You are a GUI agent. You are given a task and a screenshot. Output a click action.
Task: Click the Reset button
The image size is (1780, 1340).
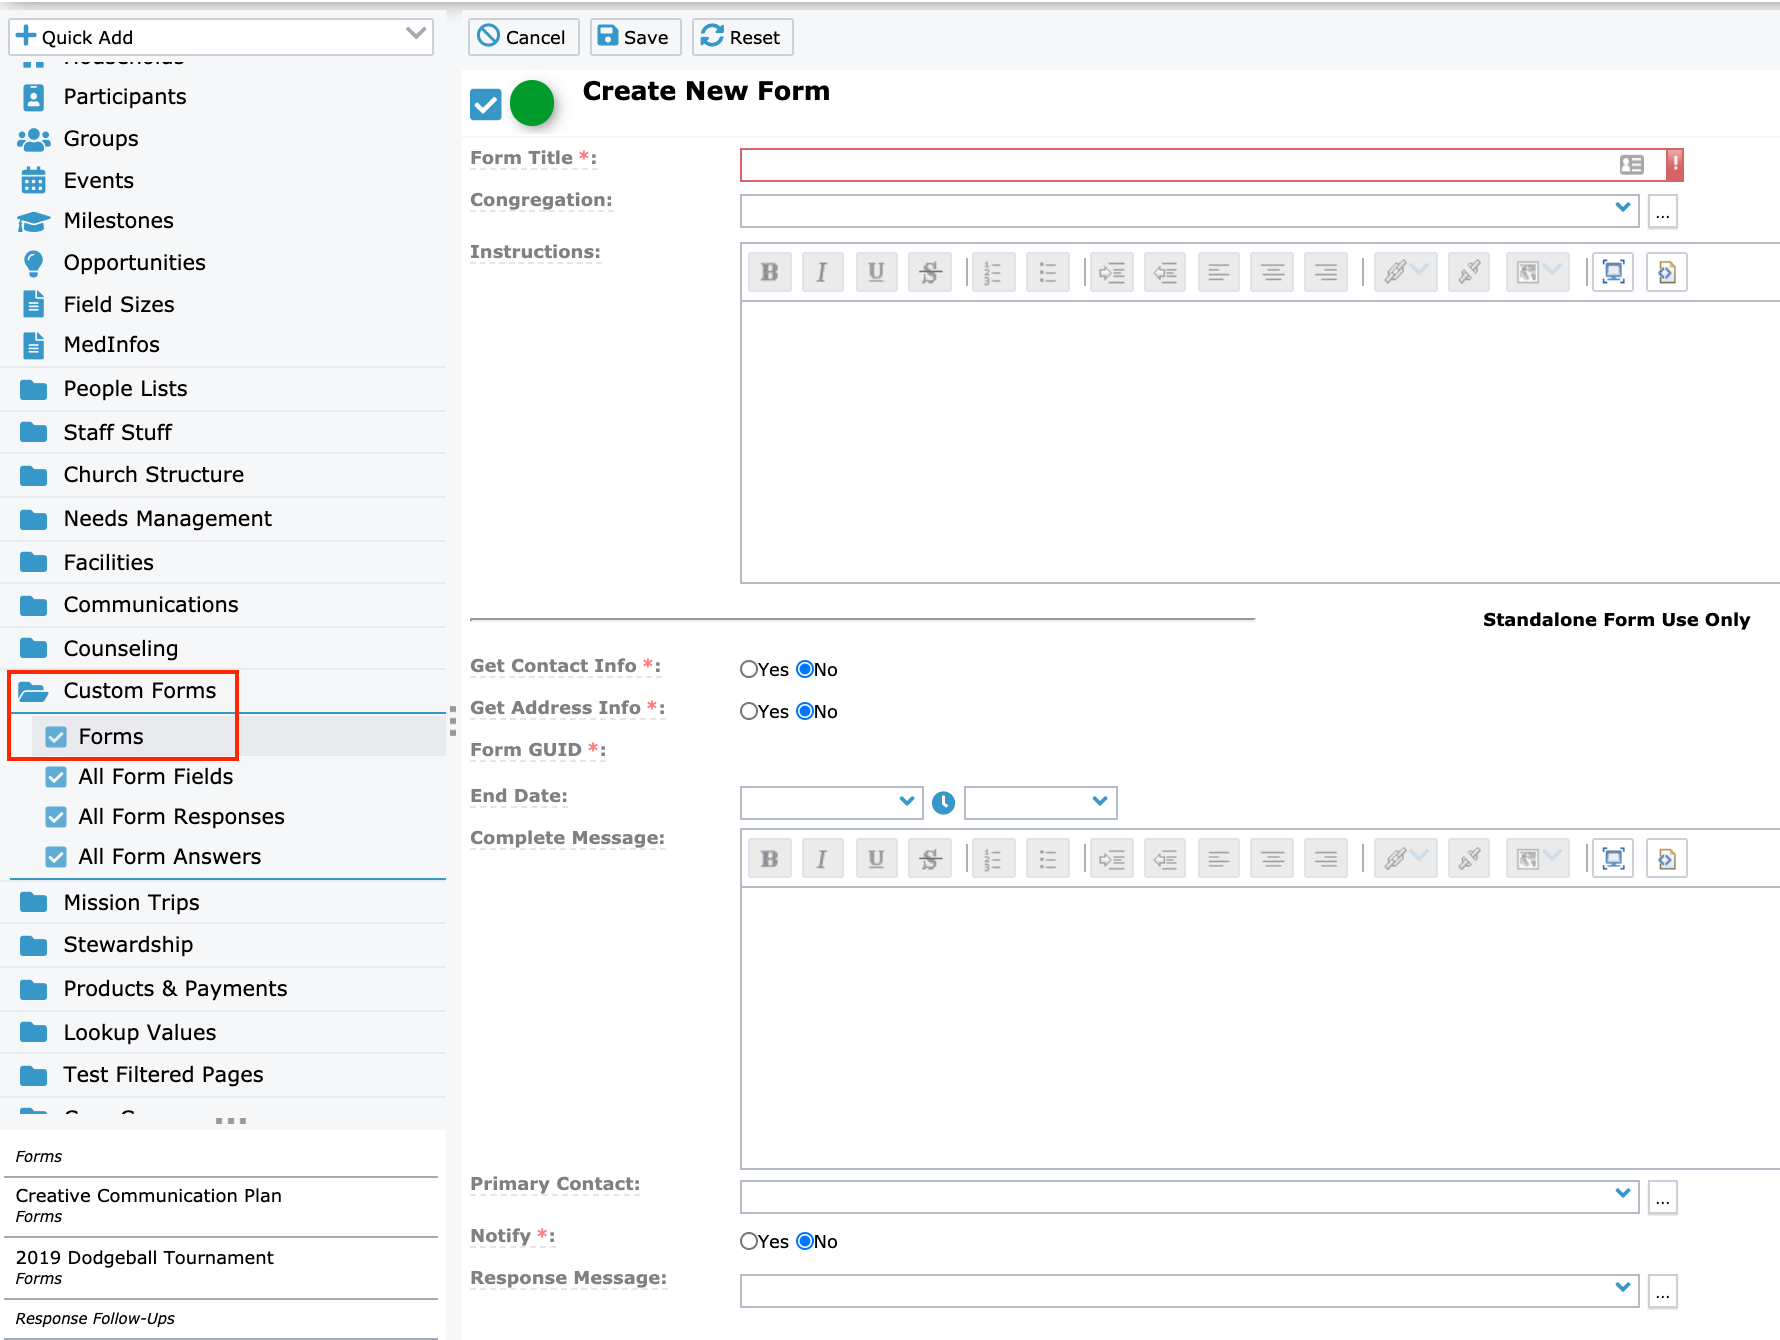click(x=742, y=37)
